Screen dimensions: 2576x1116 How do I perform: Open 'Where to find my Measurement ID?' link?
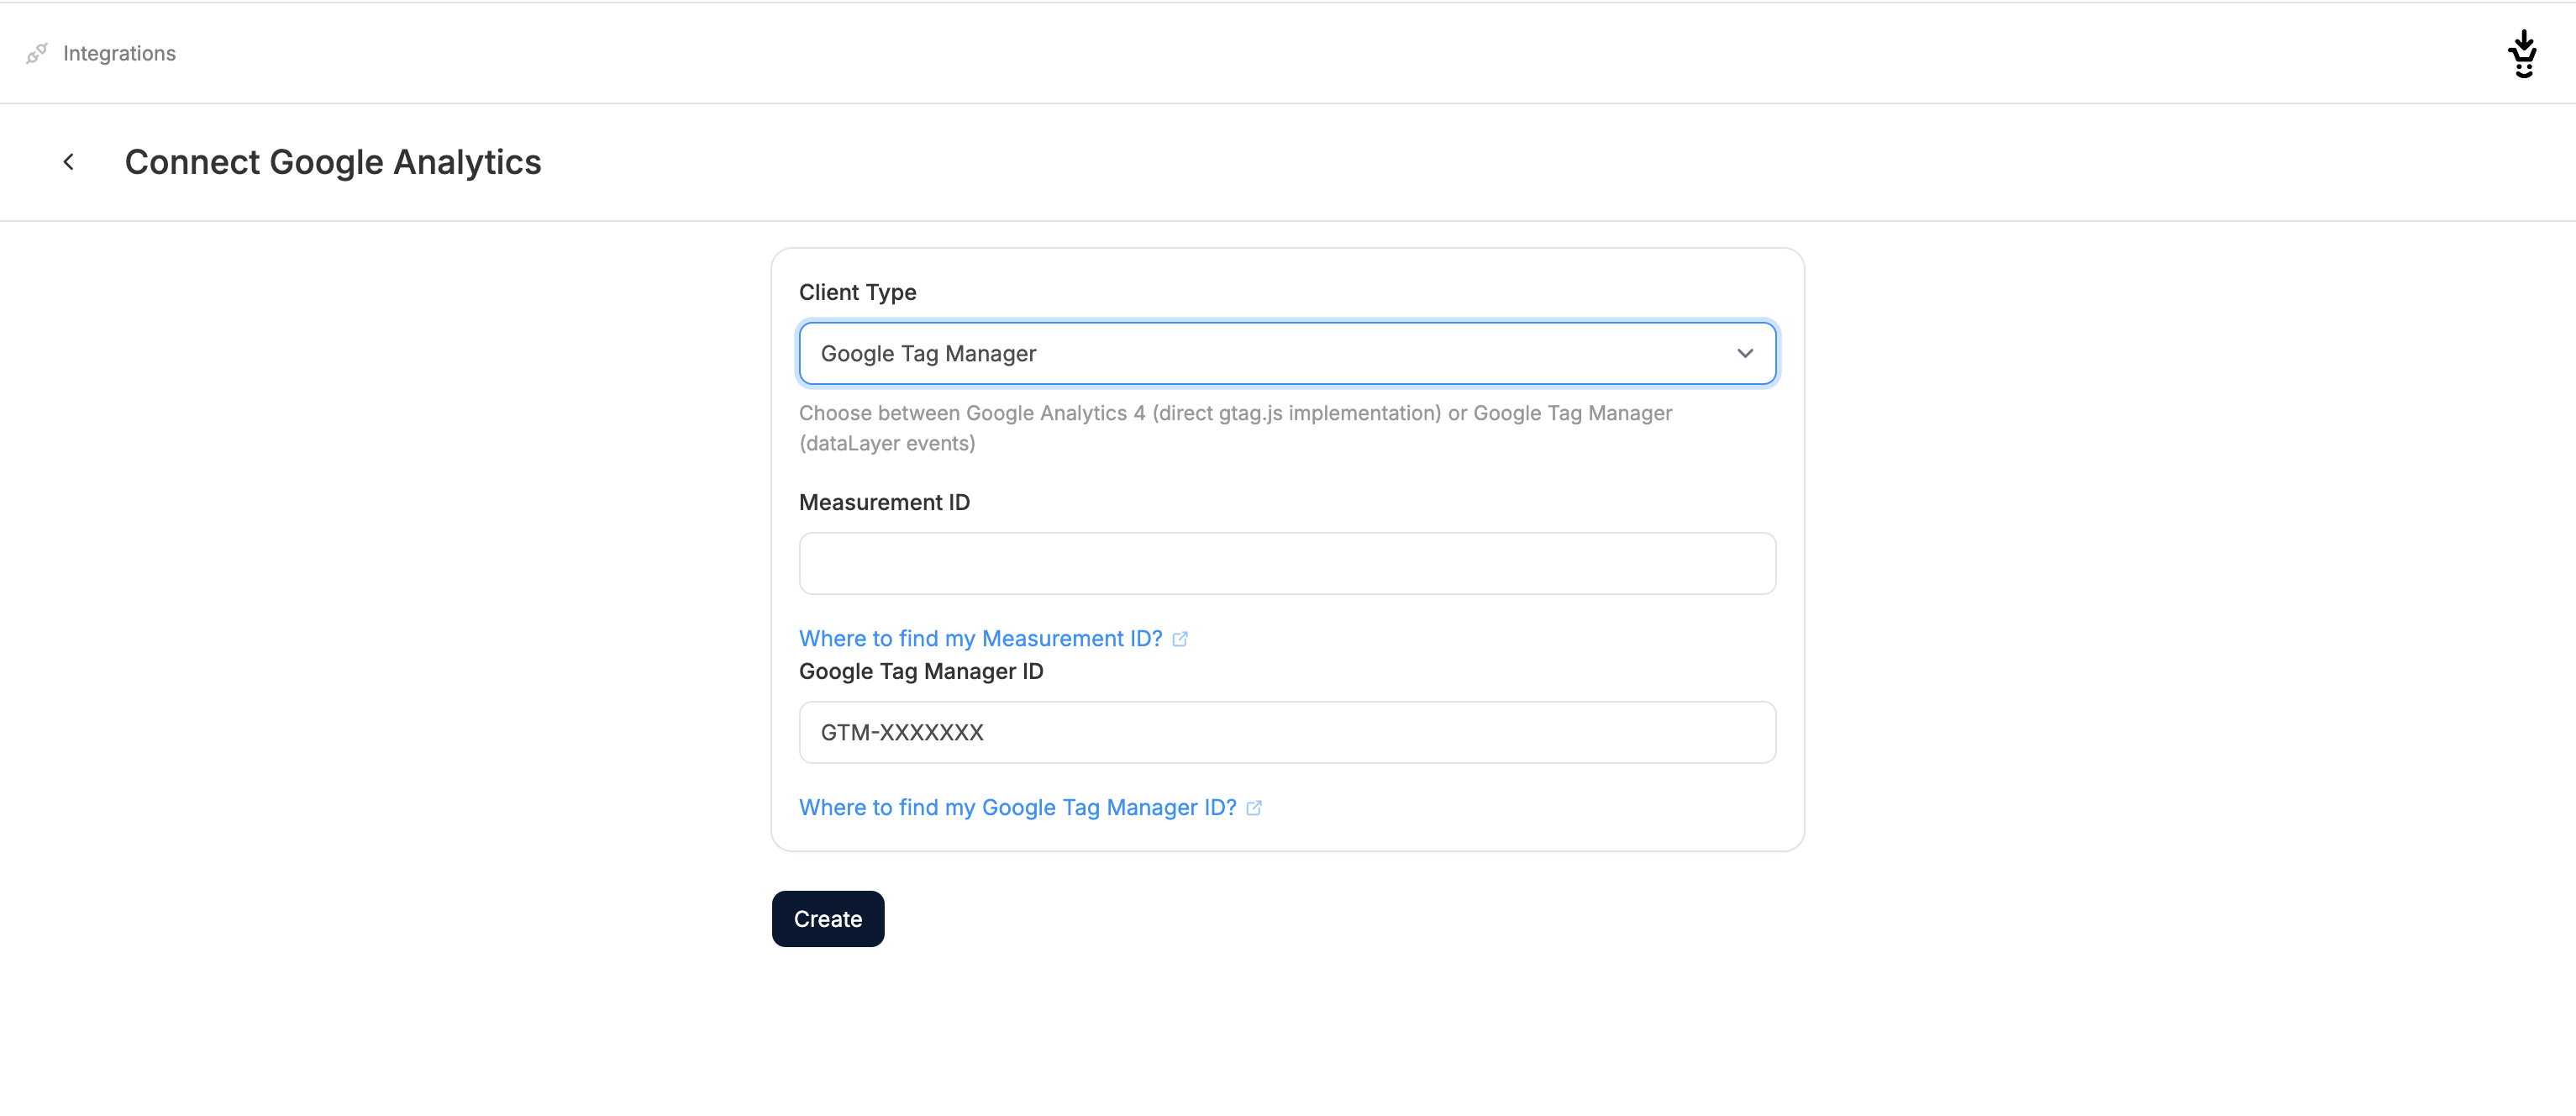(980, 638)
